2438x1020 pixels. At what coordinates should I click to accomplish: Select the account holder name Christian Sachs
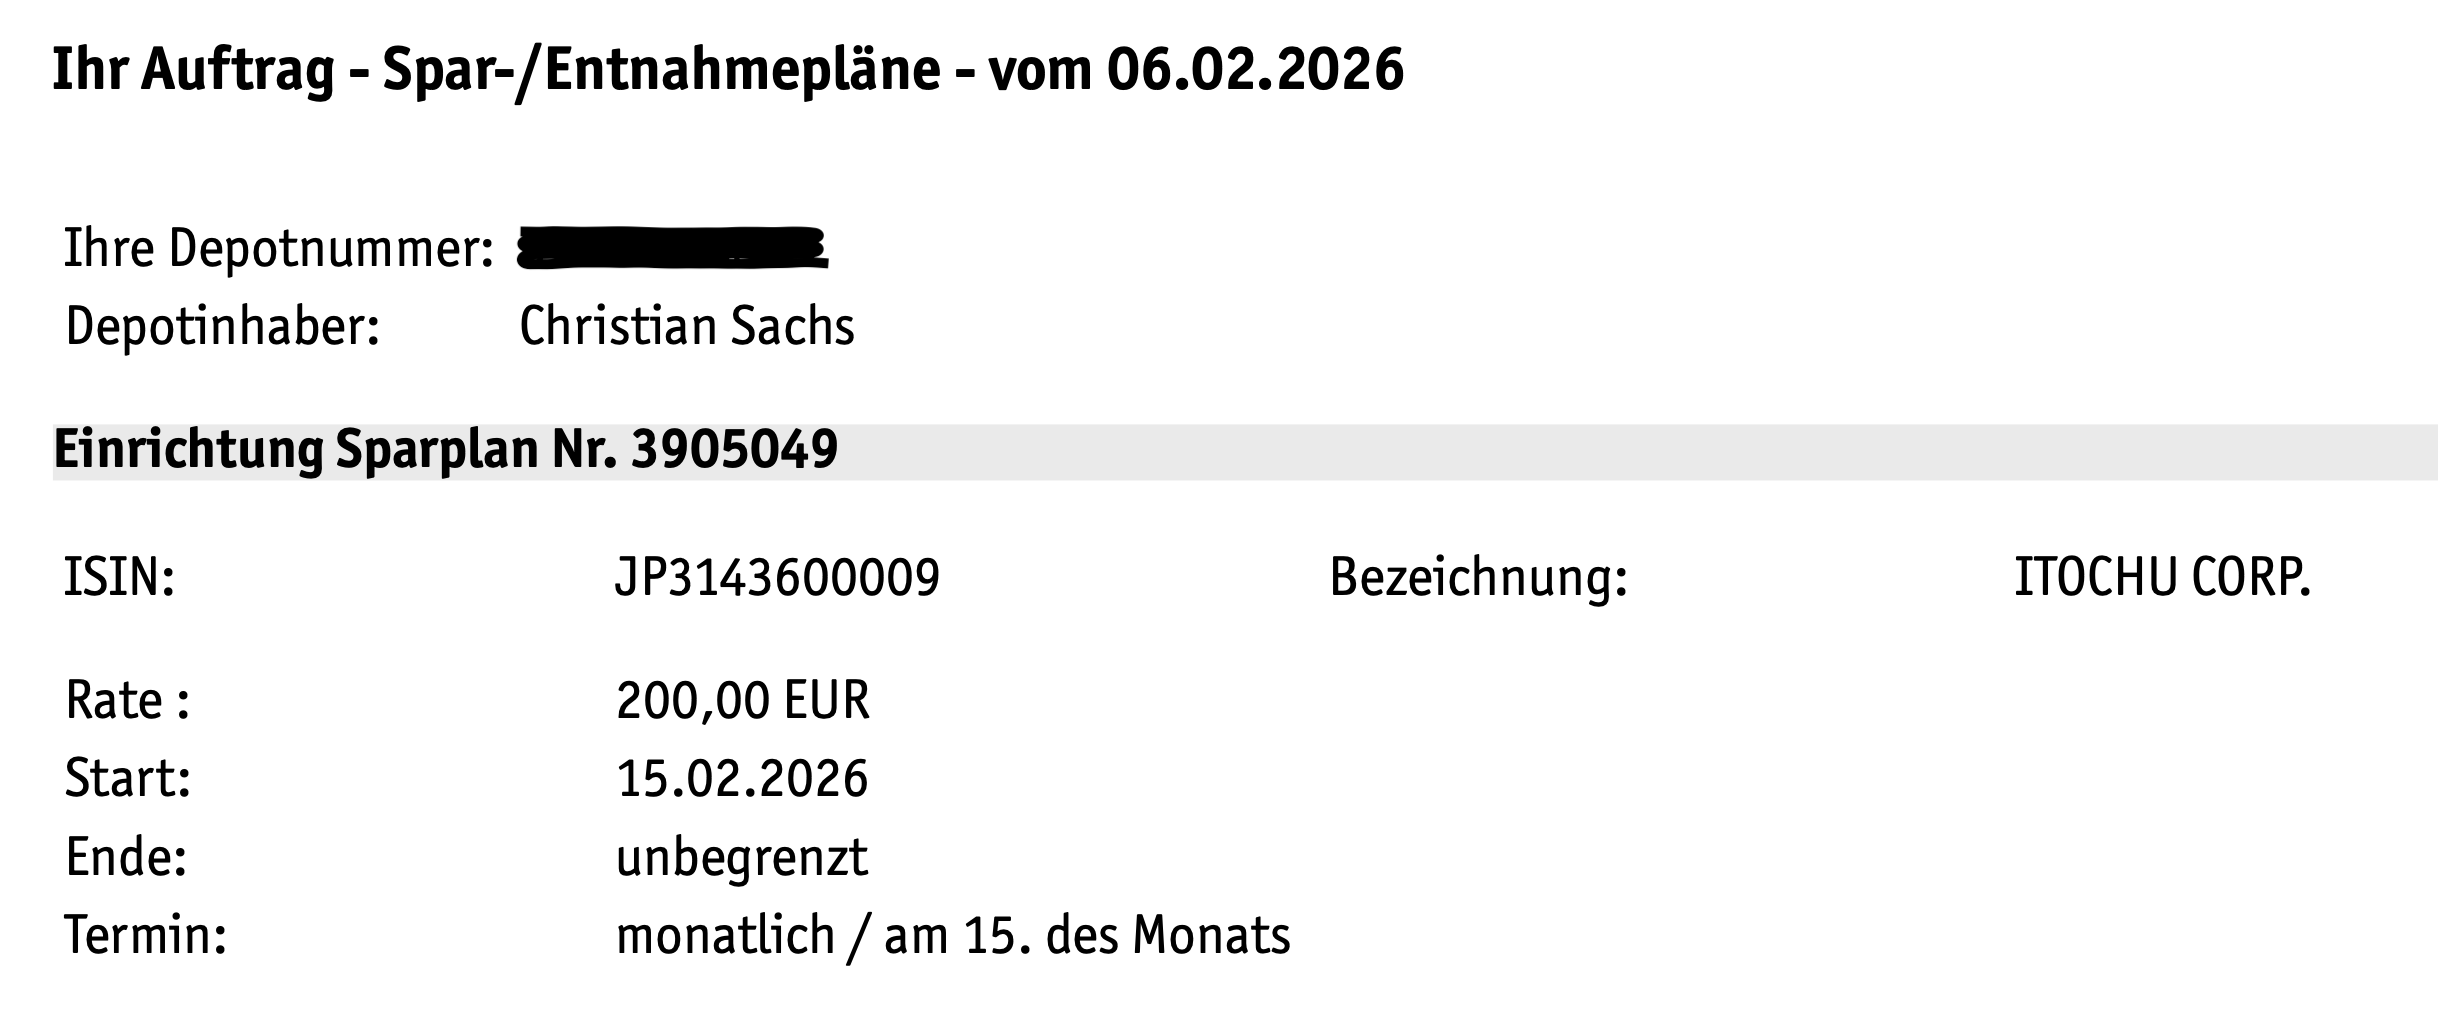click(x=686, y=327)
